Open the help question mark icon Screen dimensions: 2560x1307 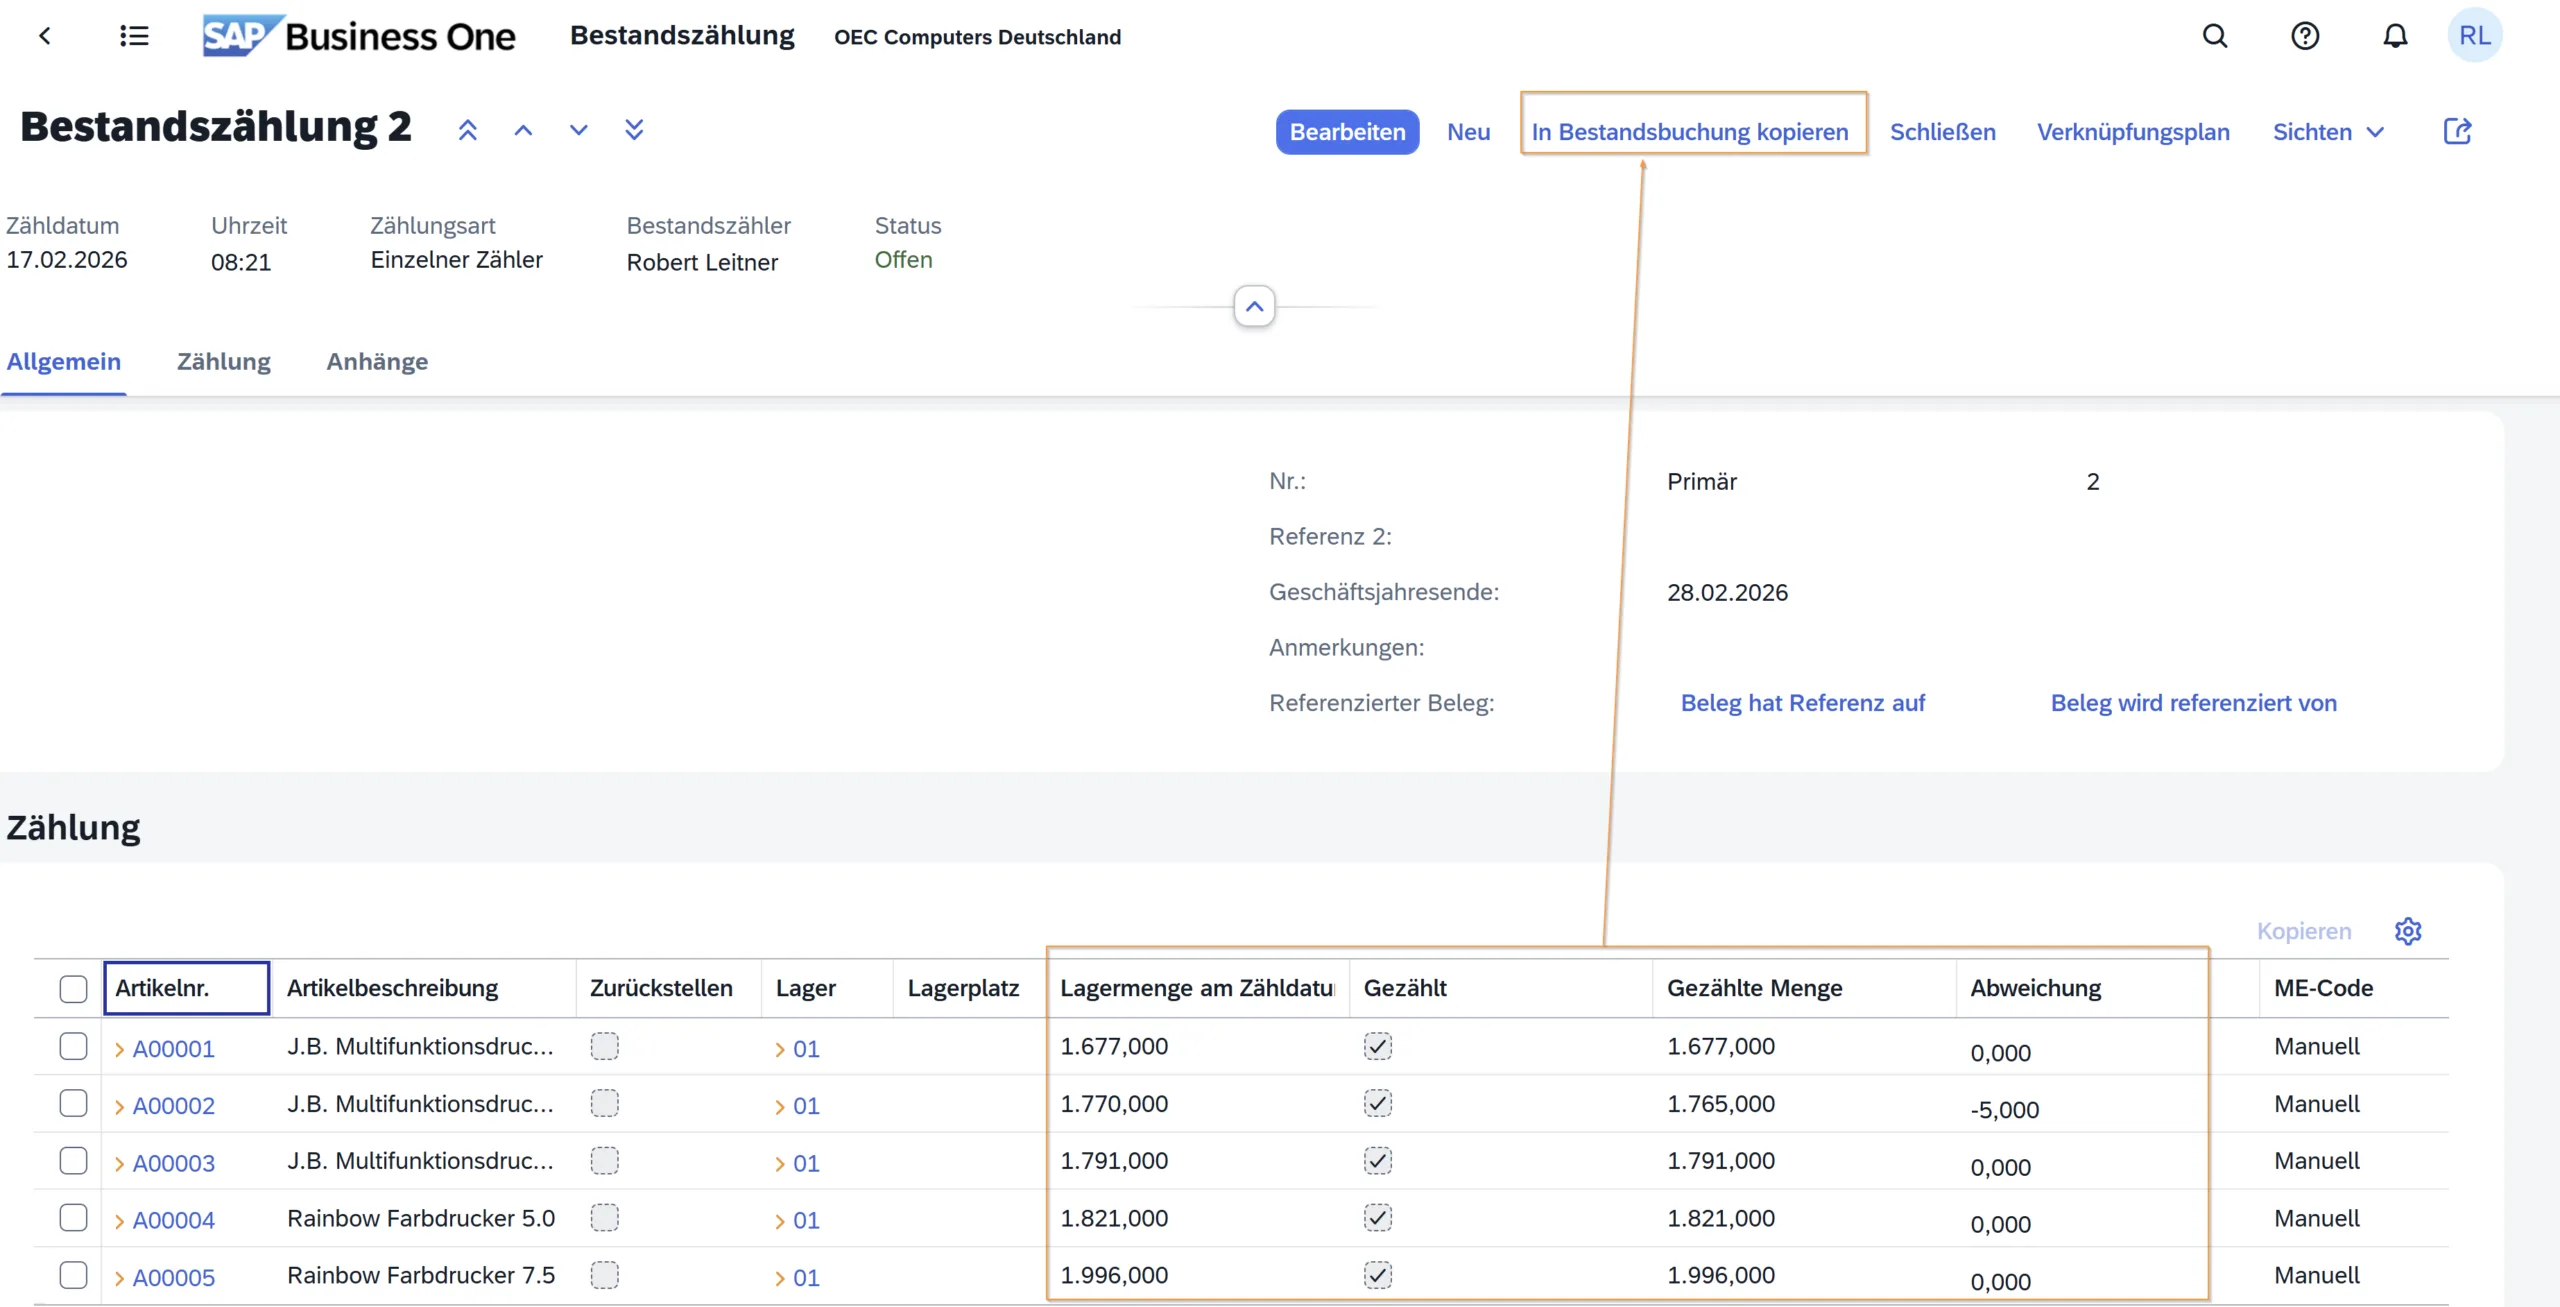(2305, 37)
